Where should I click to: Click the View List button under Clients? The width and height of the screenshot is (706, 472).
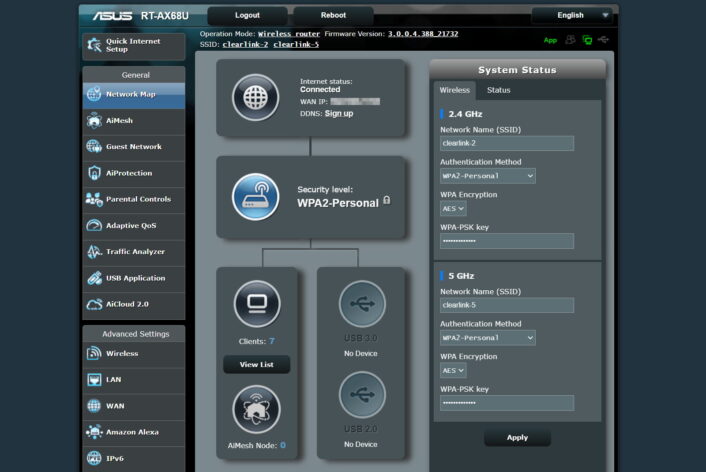(x=256, y=364)
